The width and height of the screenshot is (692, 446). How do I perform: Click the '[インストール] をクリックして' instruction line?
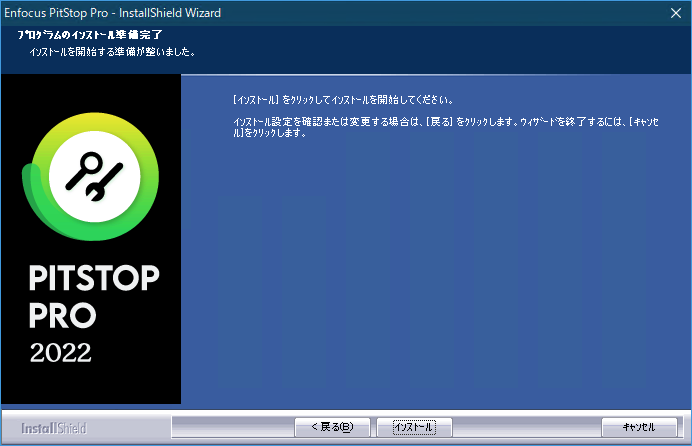pyautogui.click(x=343, y=100)
